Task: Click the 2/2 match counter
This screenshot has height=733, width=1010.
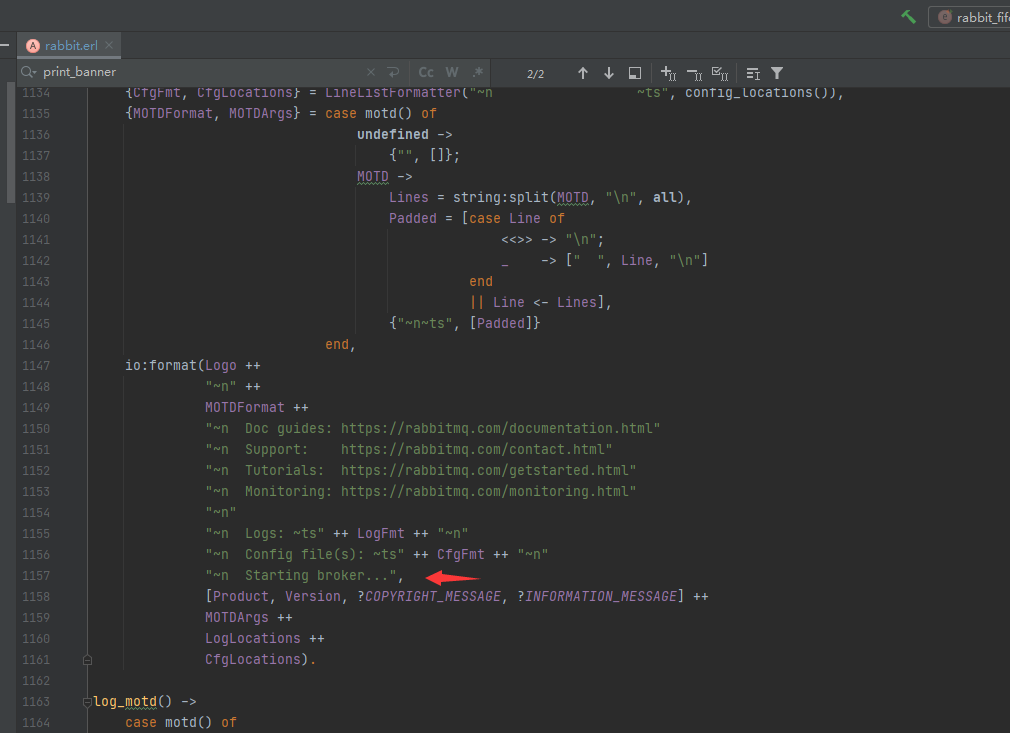Action: (535, 73)
